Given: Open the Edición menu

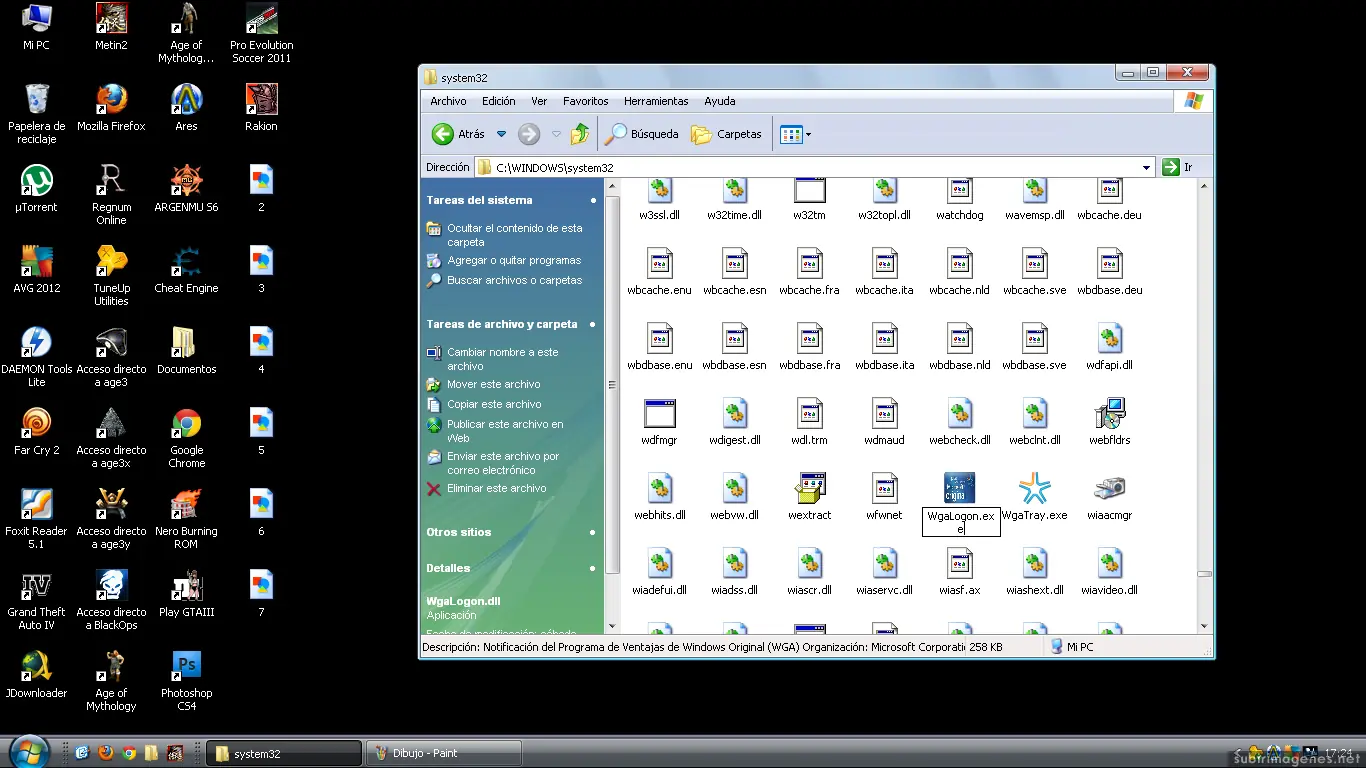Looking at the screenshot, I should tap(498, 101).
